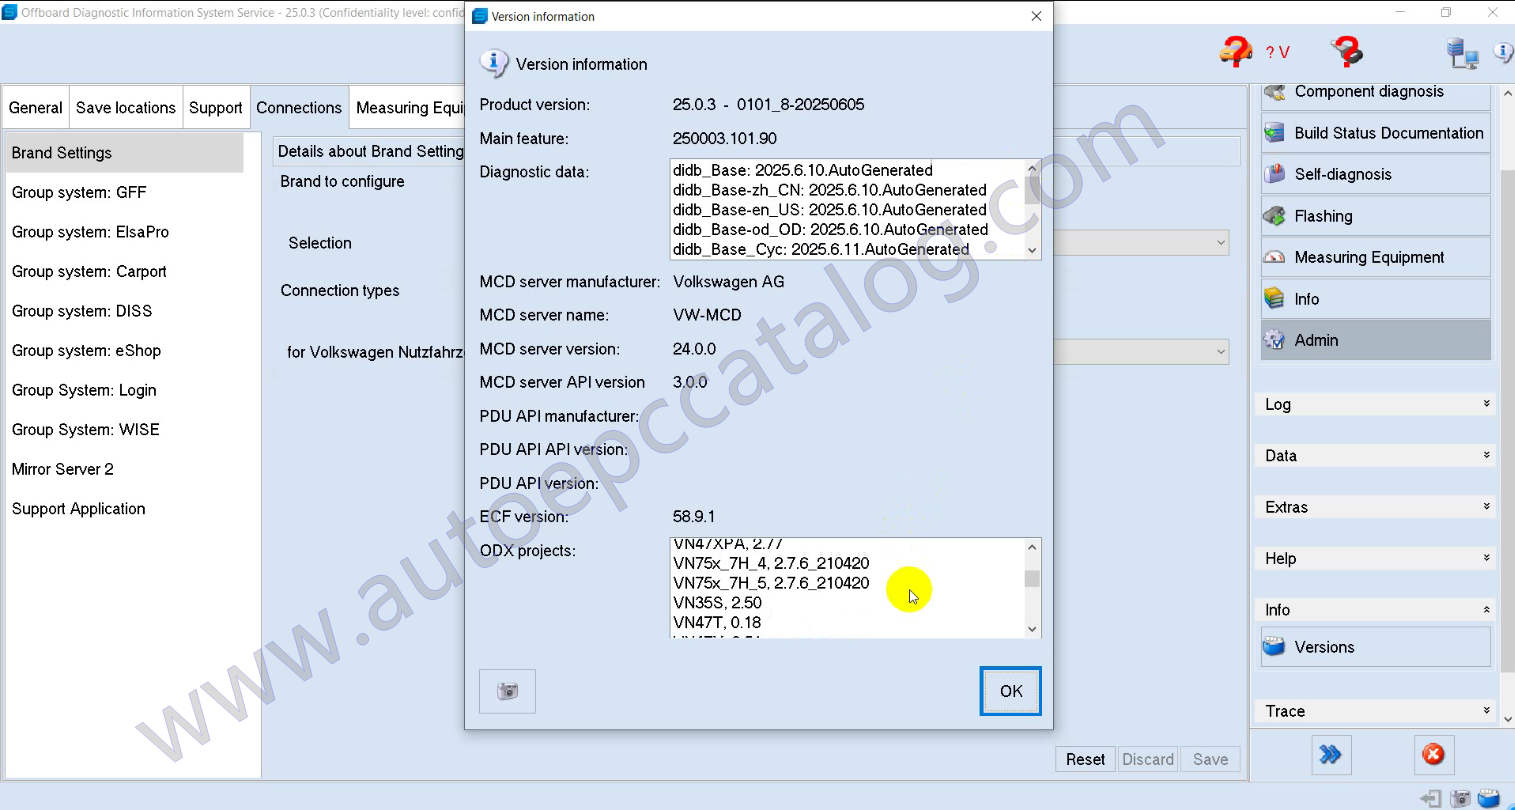Click the diagnostic interface connection status icon
1515x810 pixels.
pos(1346,51)
